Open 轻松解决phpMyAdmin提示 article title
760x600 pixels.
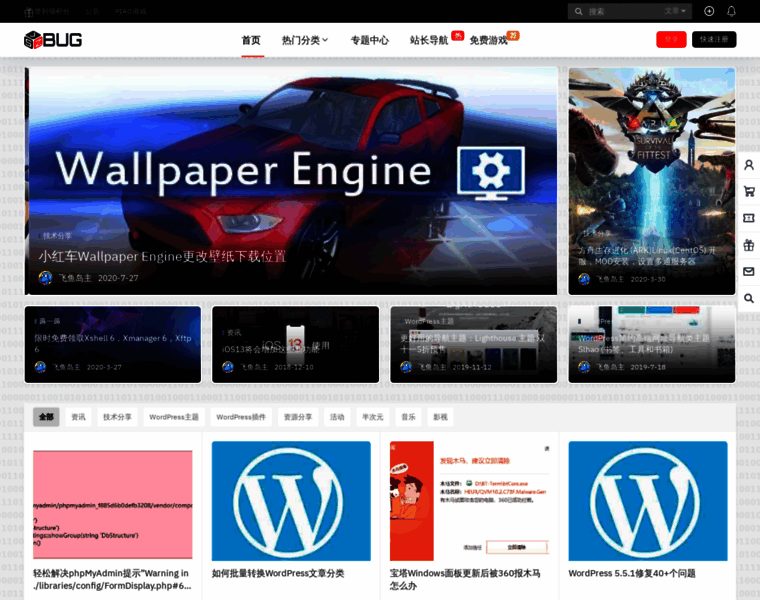112,579
